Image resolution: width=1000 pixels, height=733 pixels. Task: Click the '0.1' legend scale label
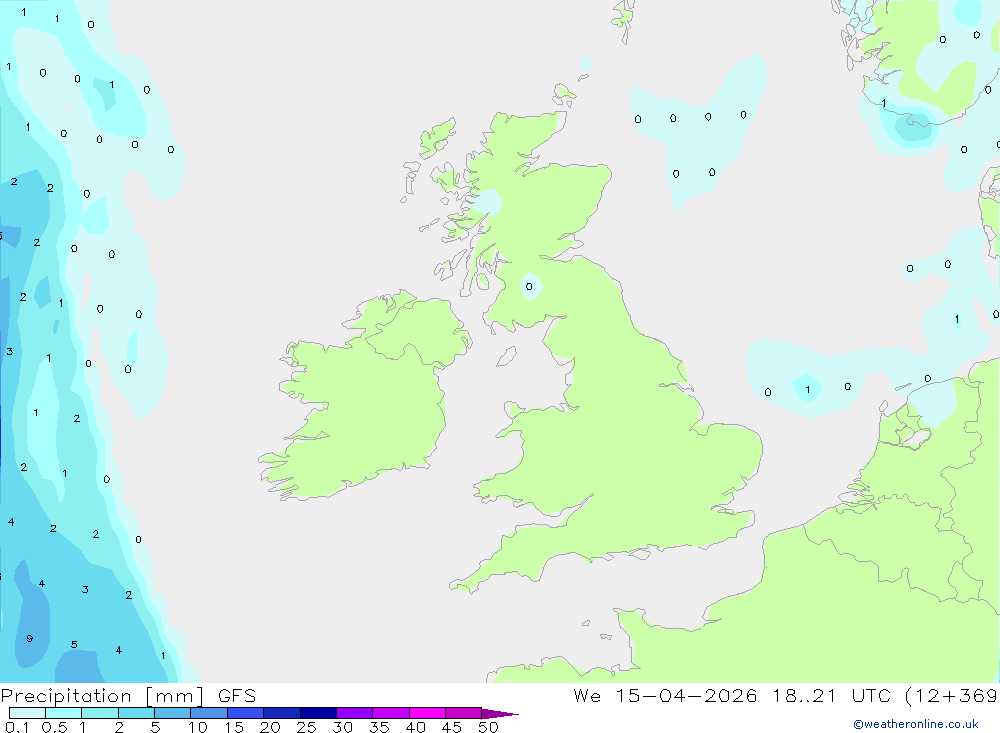coord(17,727)
